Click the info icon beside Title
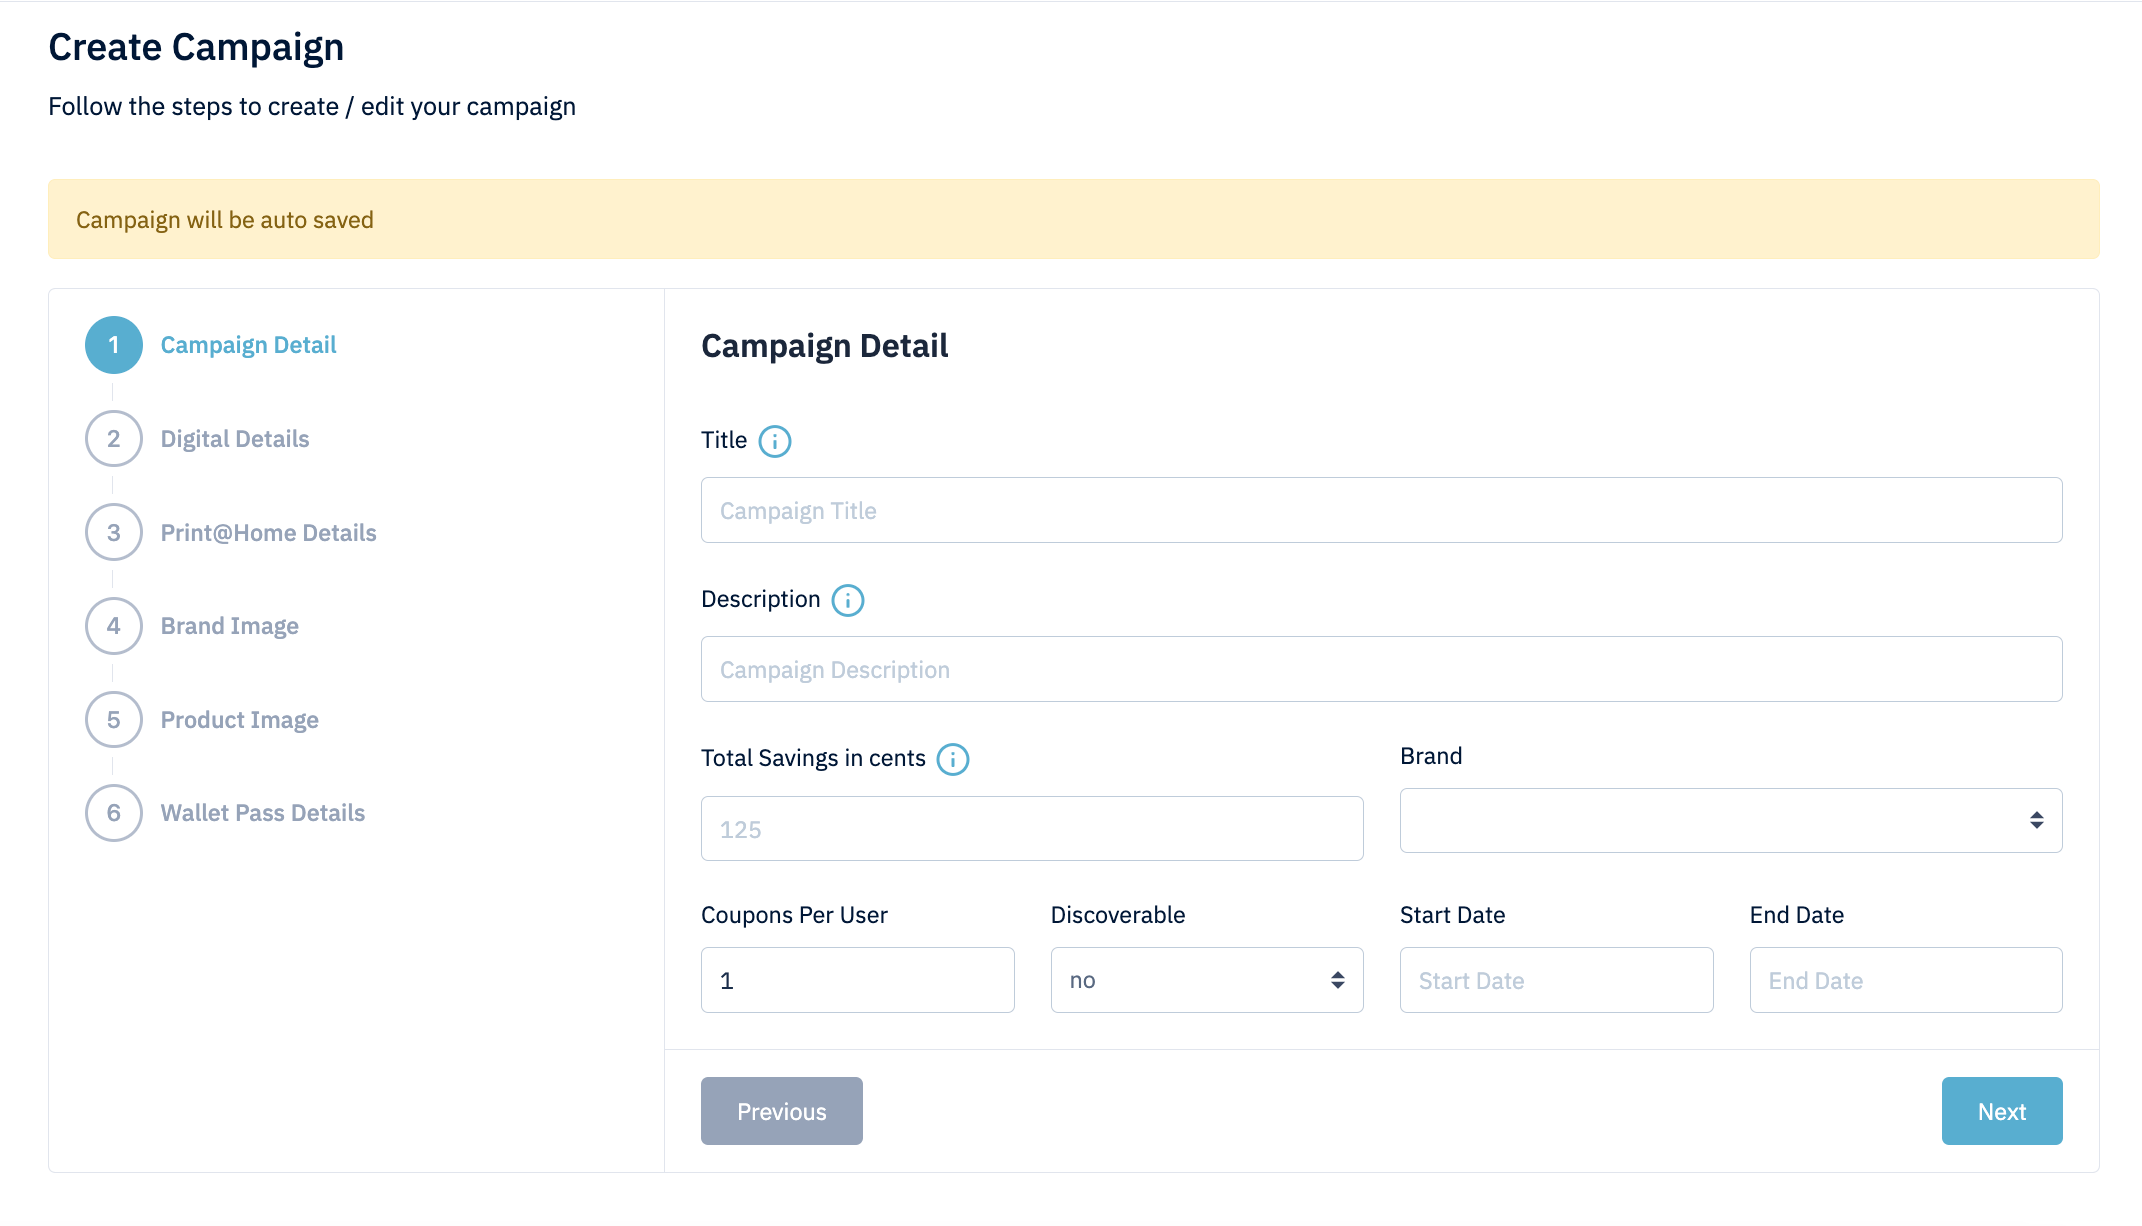 point(774,441)
